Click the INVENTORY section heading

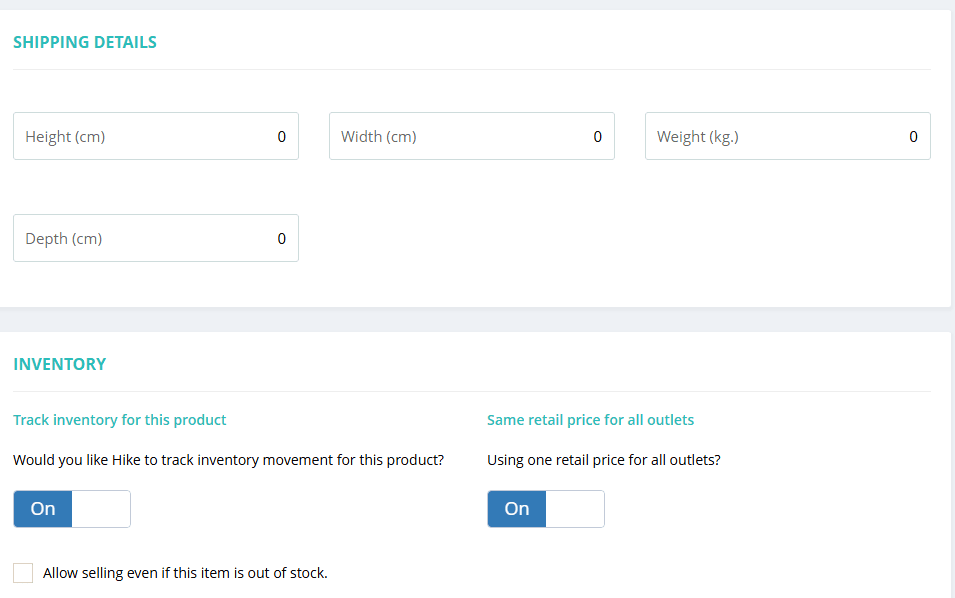[x=60, y=364]
